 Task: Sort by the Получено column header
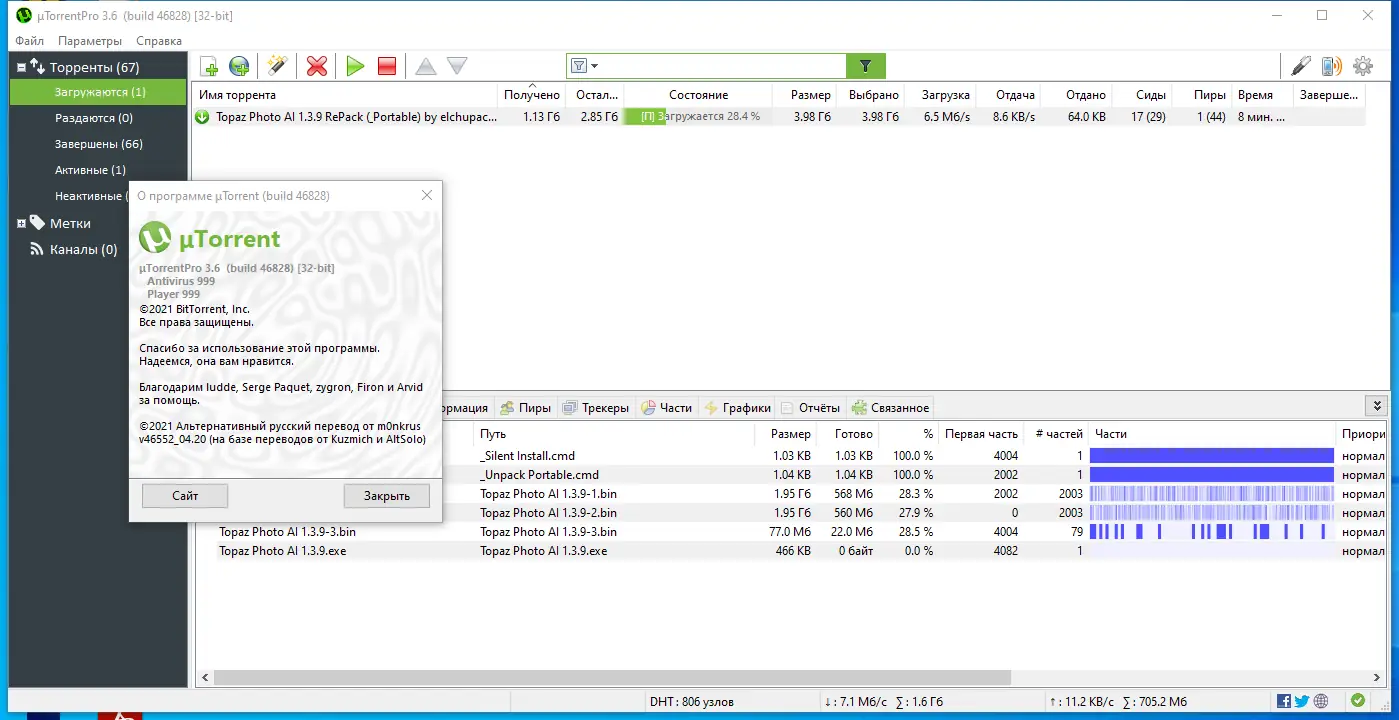tap(532, 95)
